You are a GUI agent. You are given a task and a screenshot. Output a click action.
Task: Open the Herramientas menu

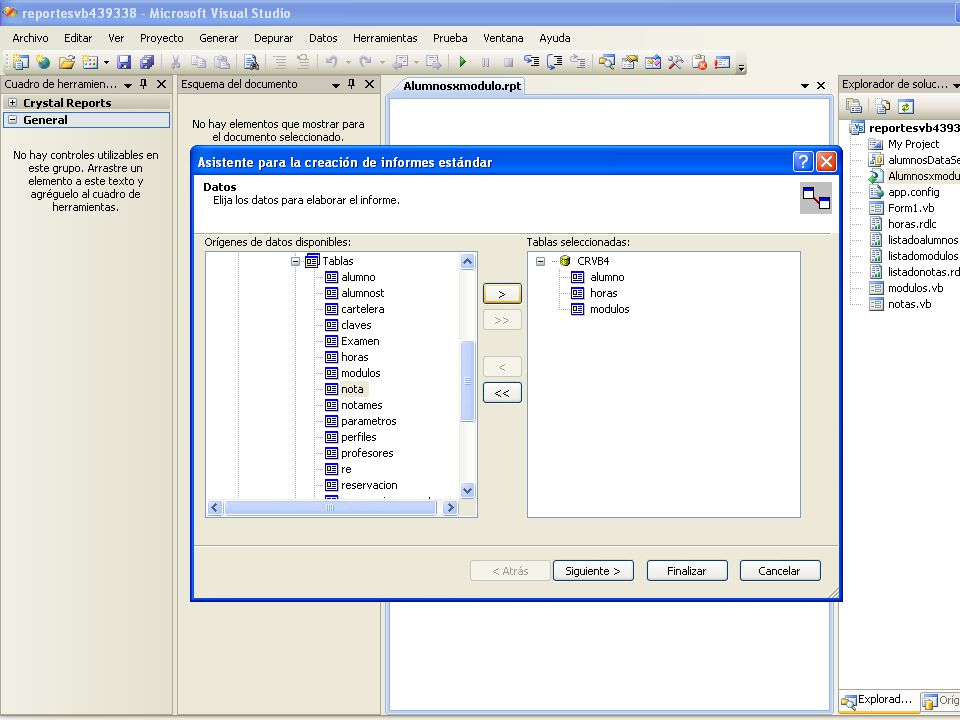[x=385, y=38]
